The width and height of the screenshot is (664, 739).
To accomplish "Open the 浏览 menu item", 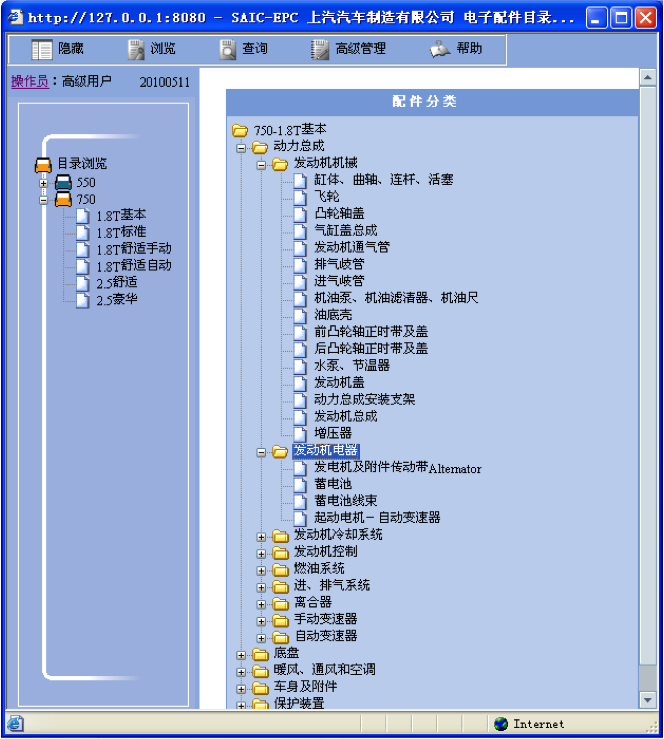I will 163,49.
